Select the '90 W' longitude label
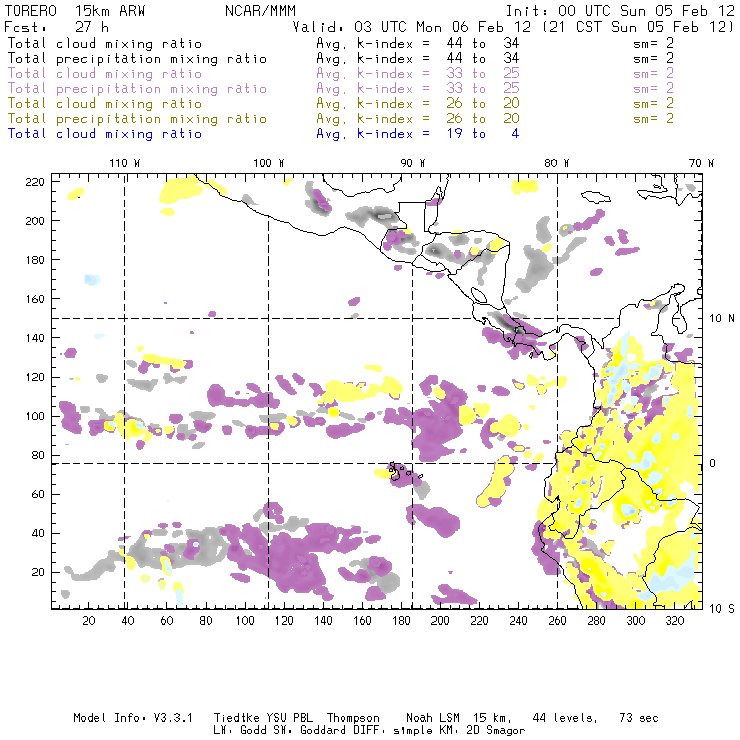The image size is (740, 740). pyautogui.click(x=413, y=163)
